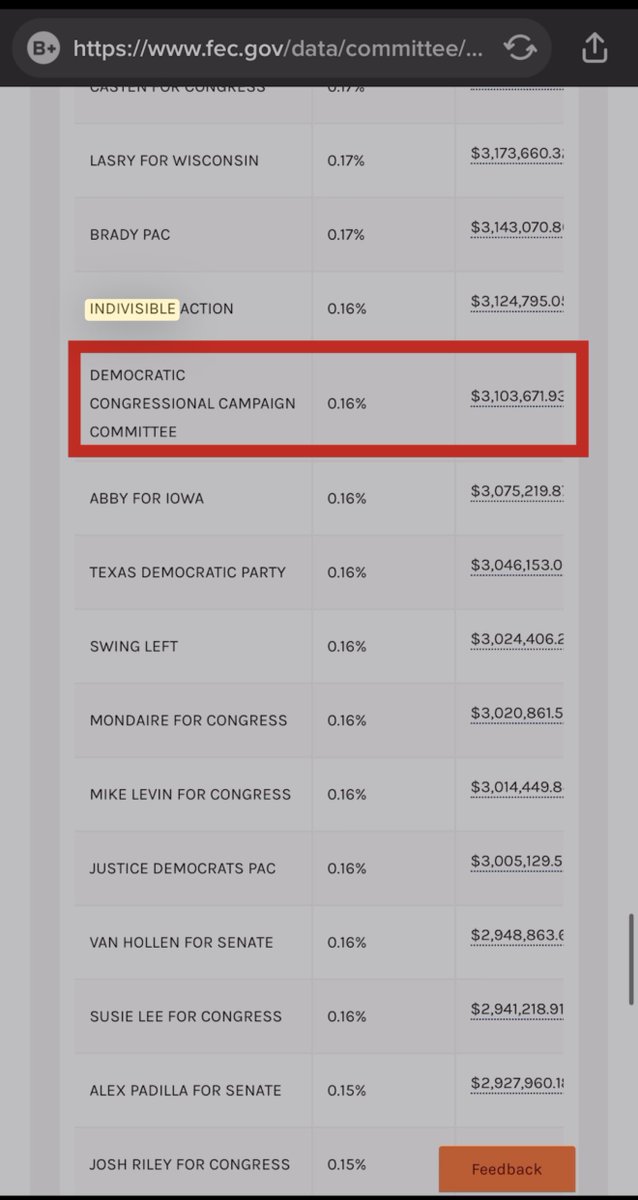Select Susie Lee for Congress amount link

pyautogui.click(x=517, y=1008)
